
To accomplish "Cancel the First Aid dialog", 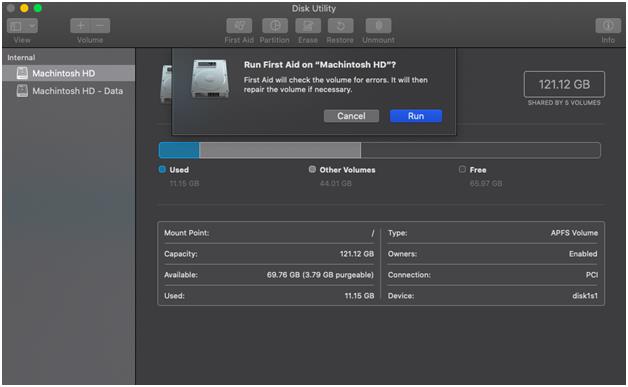I will click(351, 116).
